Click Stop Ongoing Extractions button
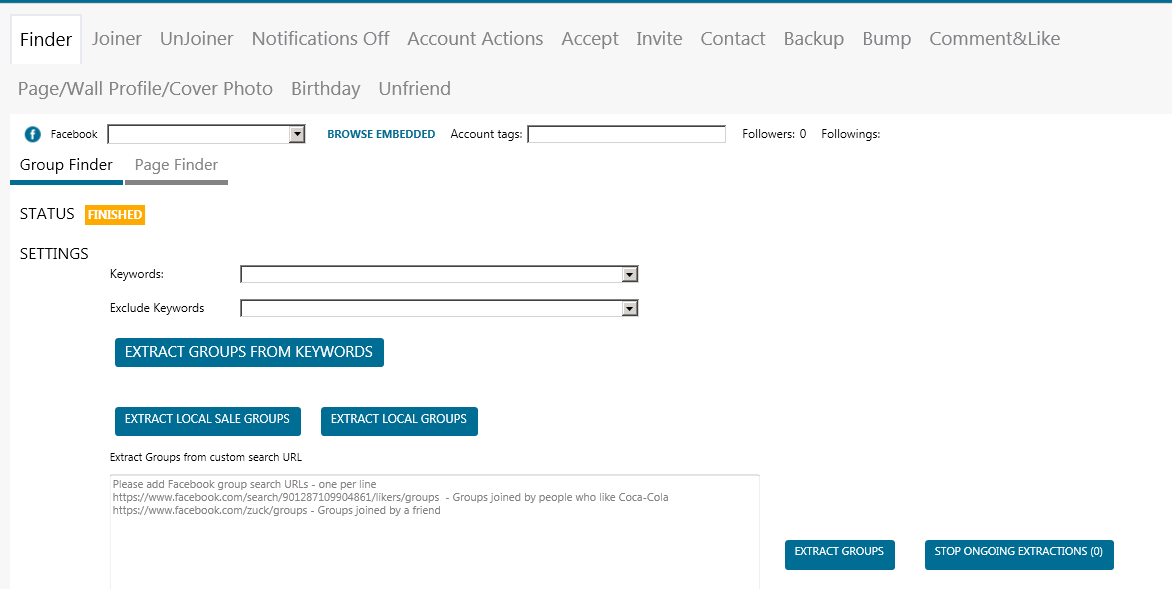 pyautogui.click(x=1019, y=555)
